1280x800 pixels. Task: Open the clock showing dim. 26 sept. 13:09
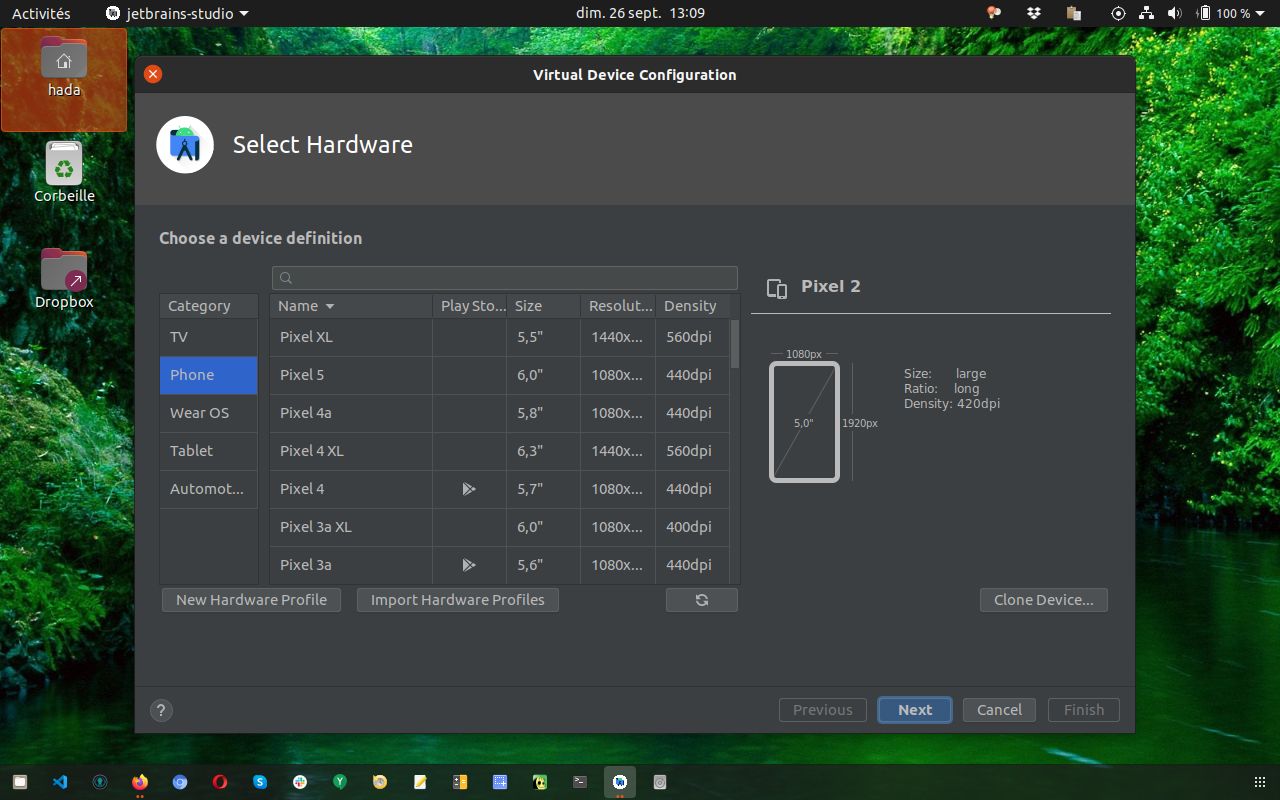pyautogui.click(x=641, y=13)
